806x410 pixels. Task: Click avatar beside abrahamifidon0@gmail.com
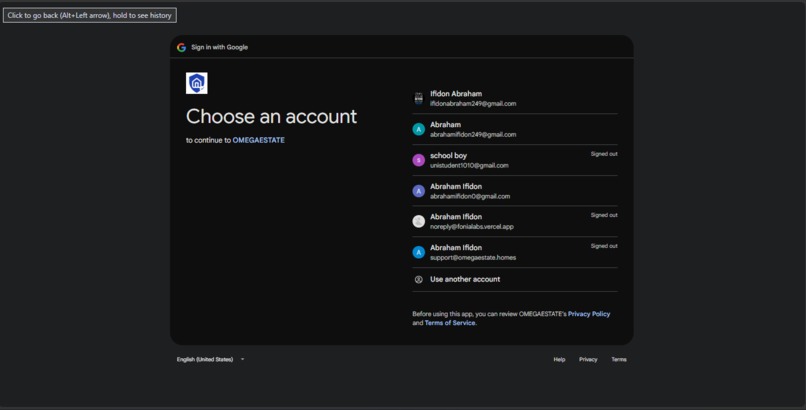418,191
